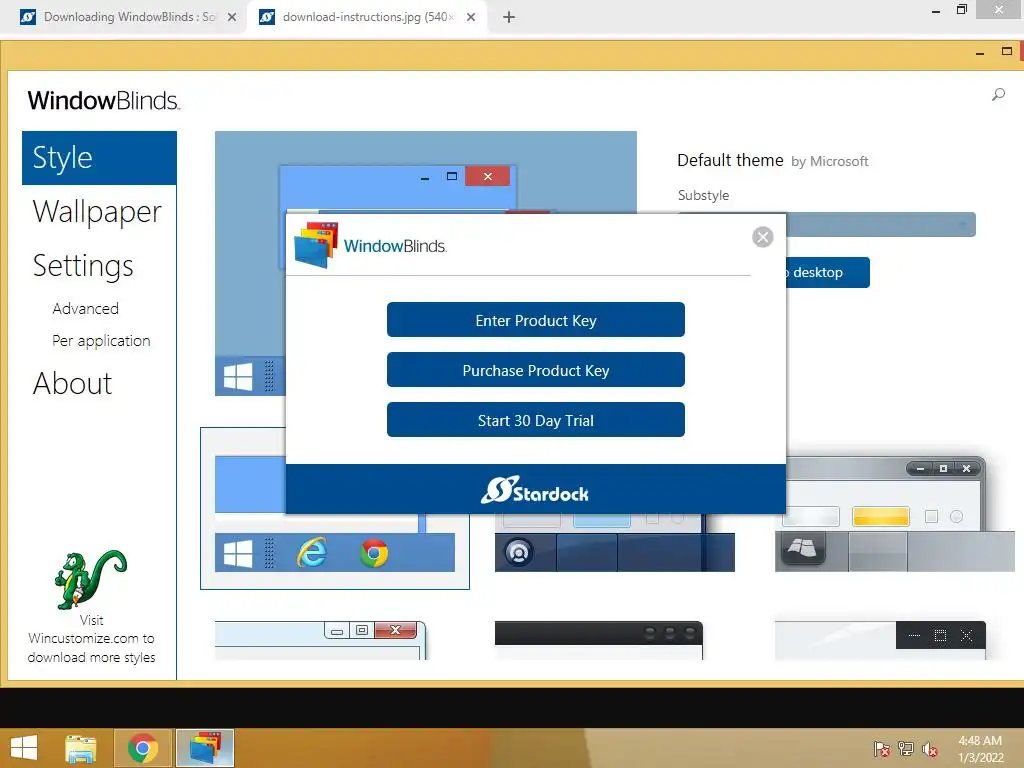Image resolution: width=1024 pixels, height=768 pixels.
Task: Click WindowBlinds taskbar icon
Action: click(x=205, y=748)
